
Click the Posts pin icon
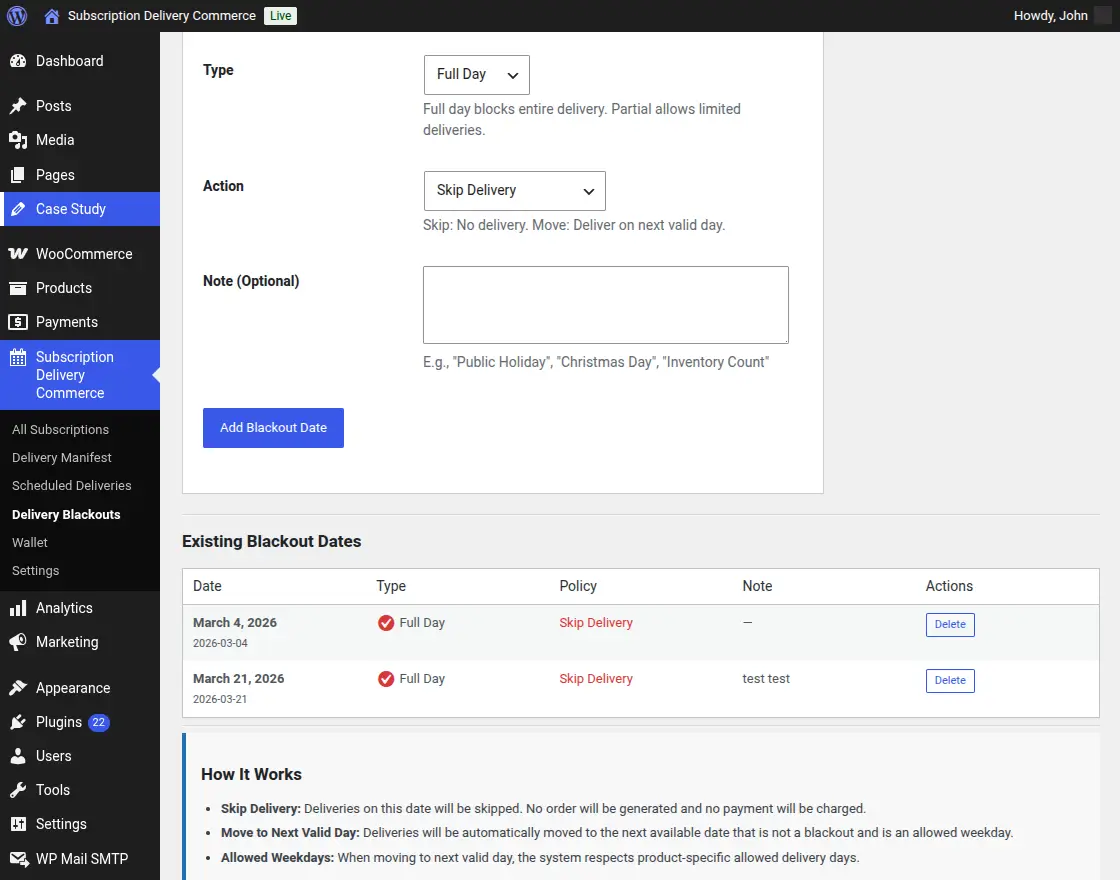(18, 106)
